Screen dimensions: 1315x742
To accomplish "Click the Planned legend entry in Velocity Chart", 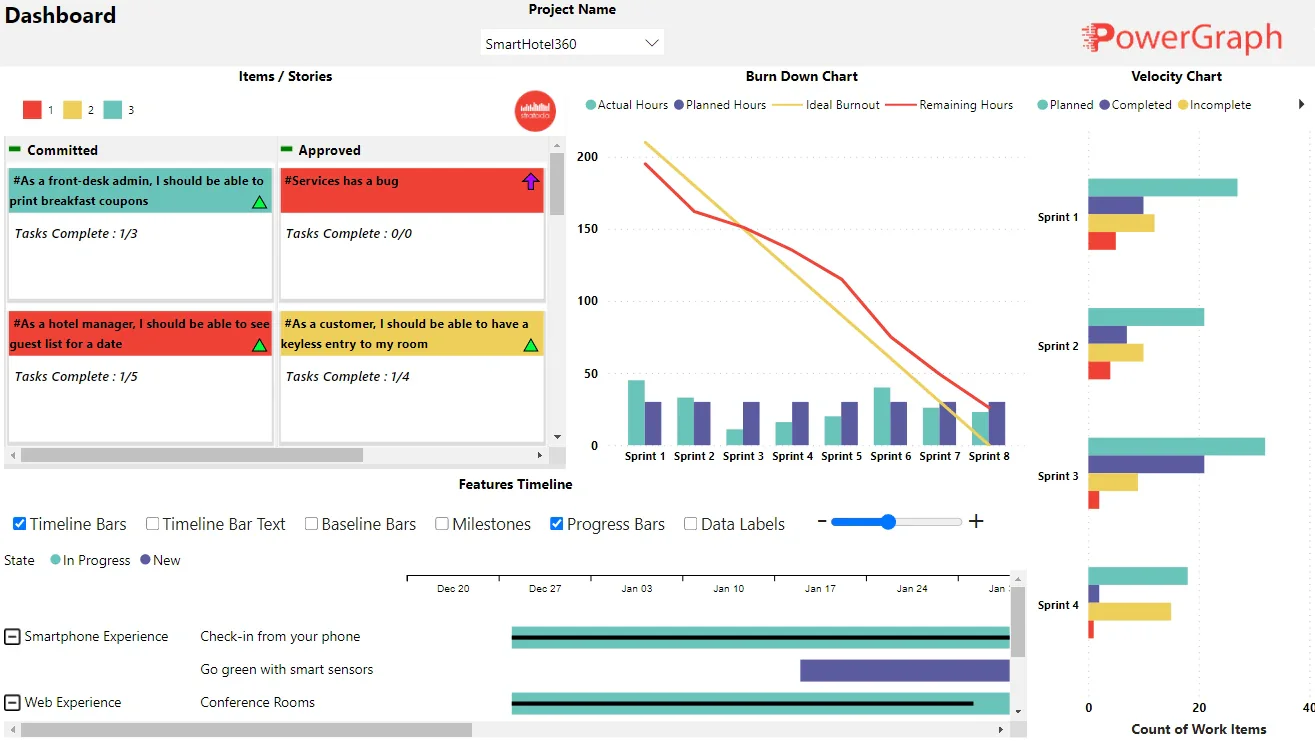I will (1066, 105).
